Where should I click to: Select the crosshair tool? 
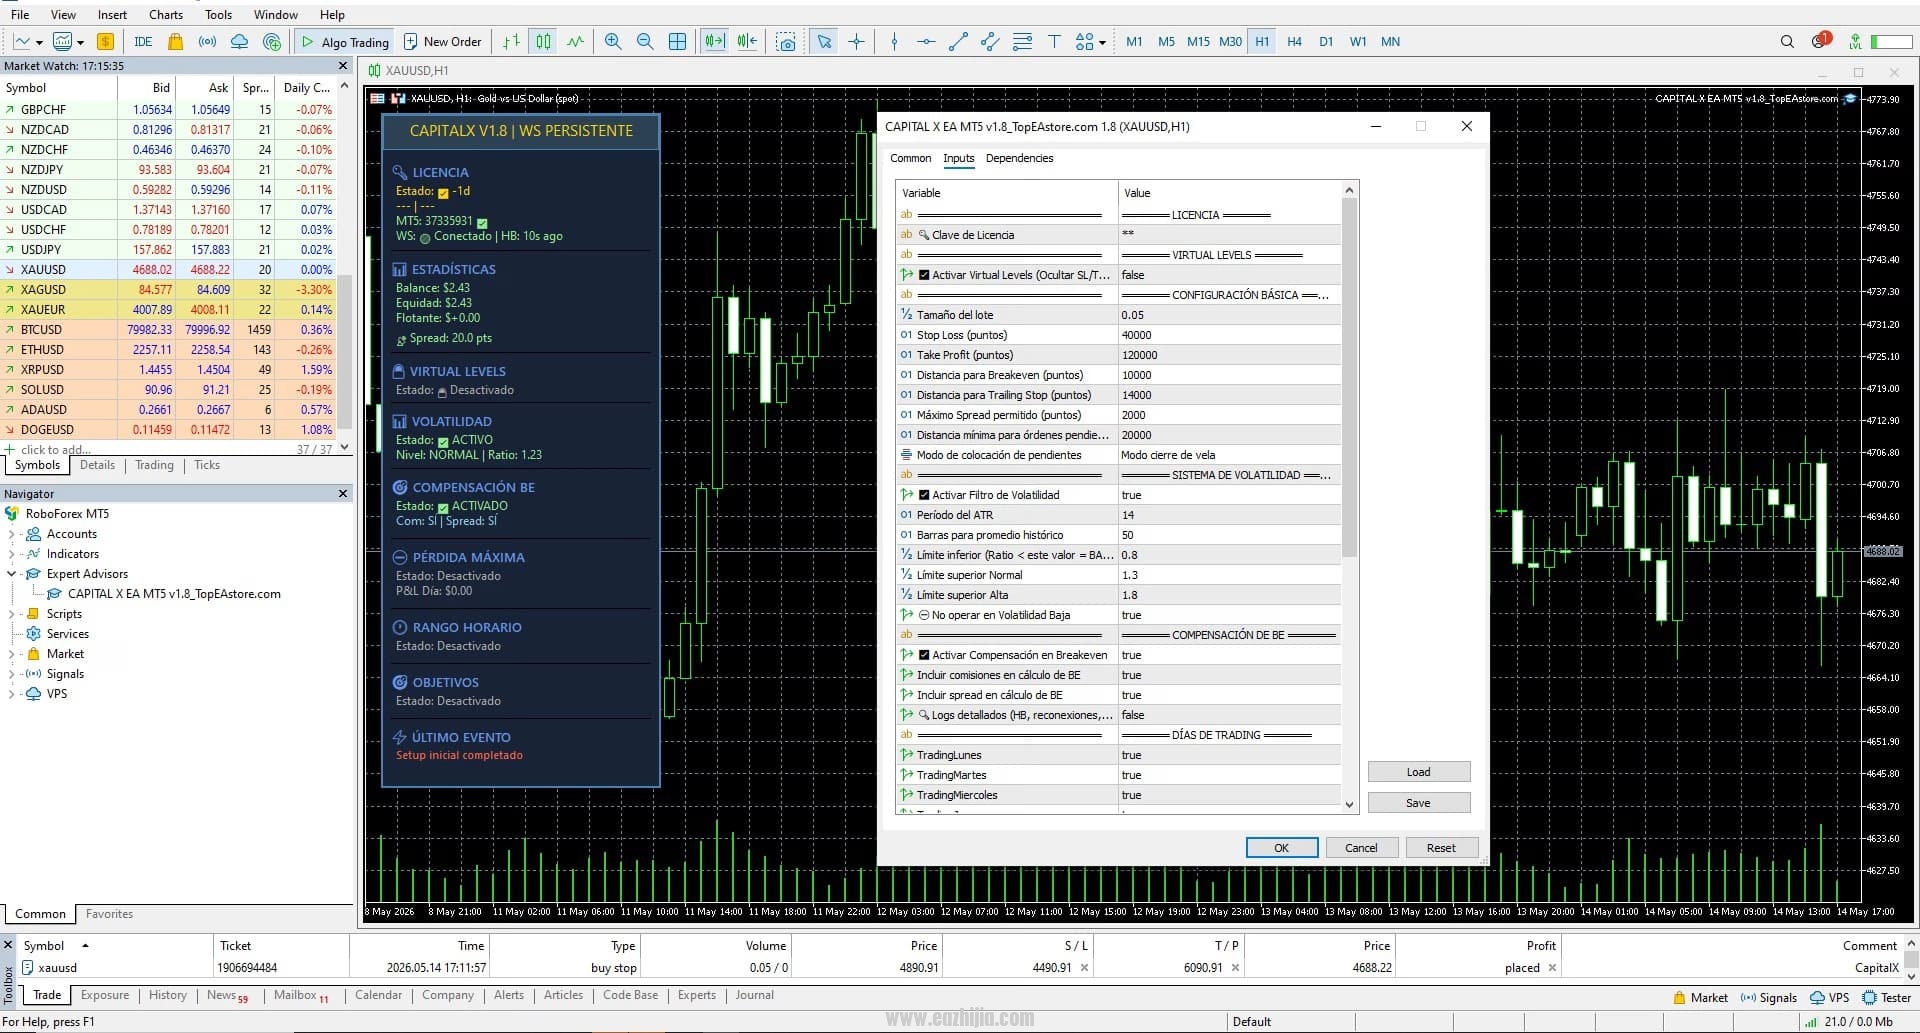click(856, 42)
